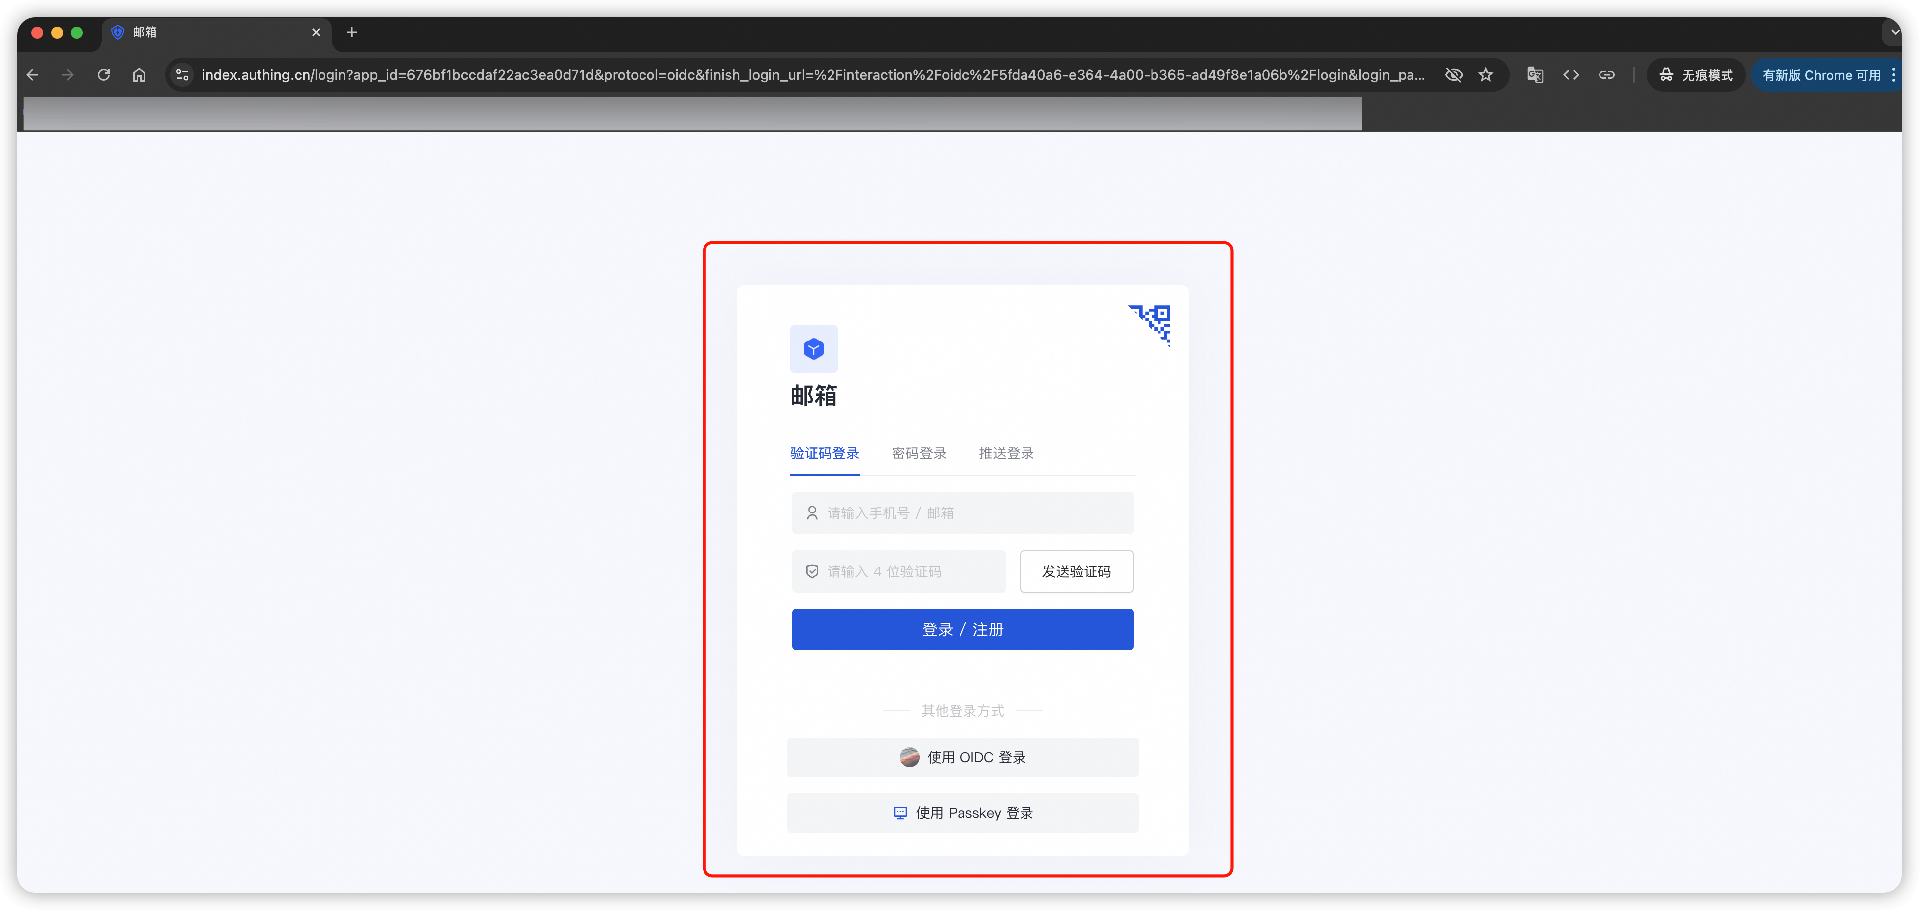The width and height of the screenshot is (1920, 911).
Task: Log in with 使用 Passkey 登录
Action: pos(963,813)
